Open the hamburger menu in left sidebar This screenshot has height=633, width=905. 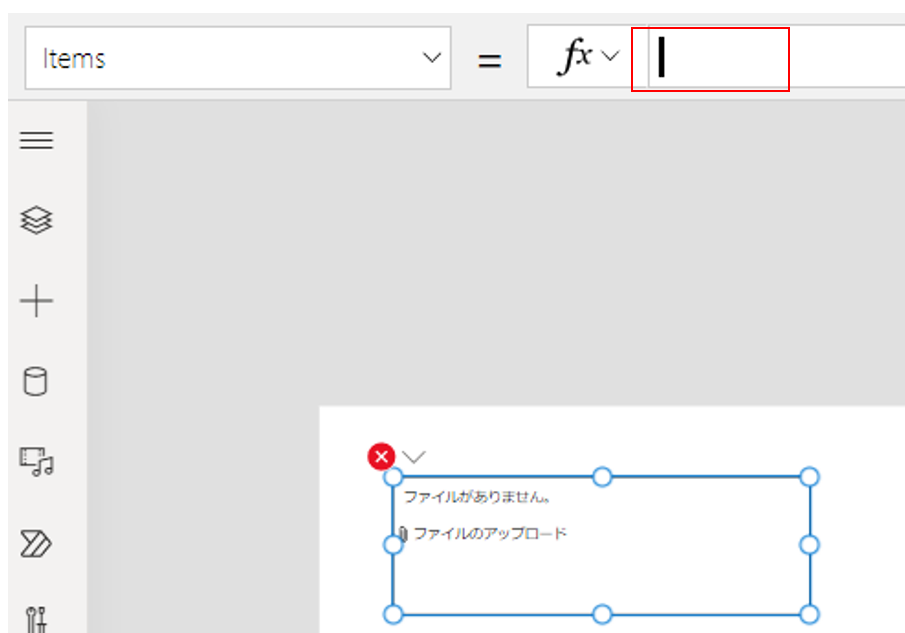coord(36,141)
